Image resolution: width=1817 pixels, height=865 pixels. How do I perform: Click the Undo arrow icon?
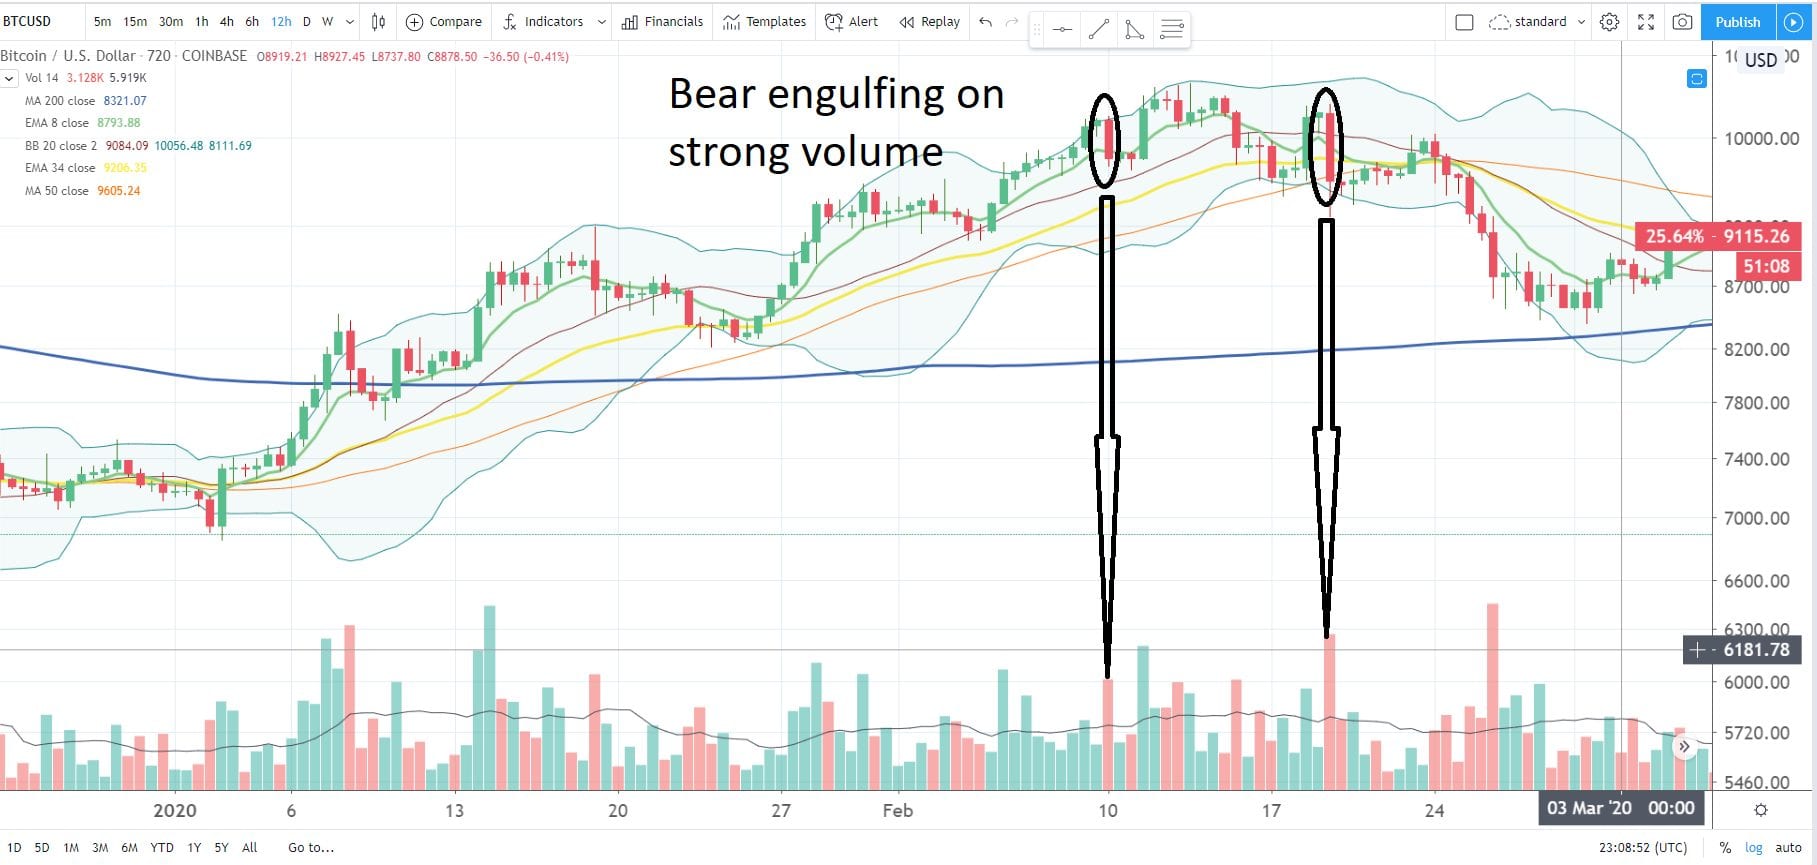point(986,22)
